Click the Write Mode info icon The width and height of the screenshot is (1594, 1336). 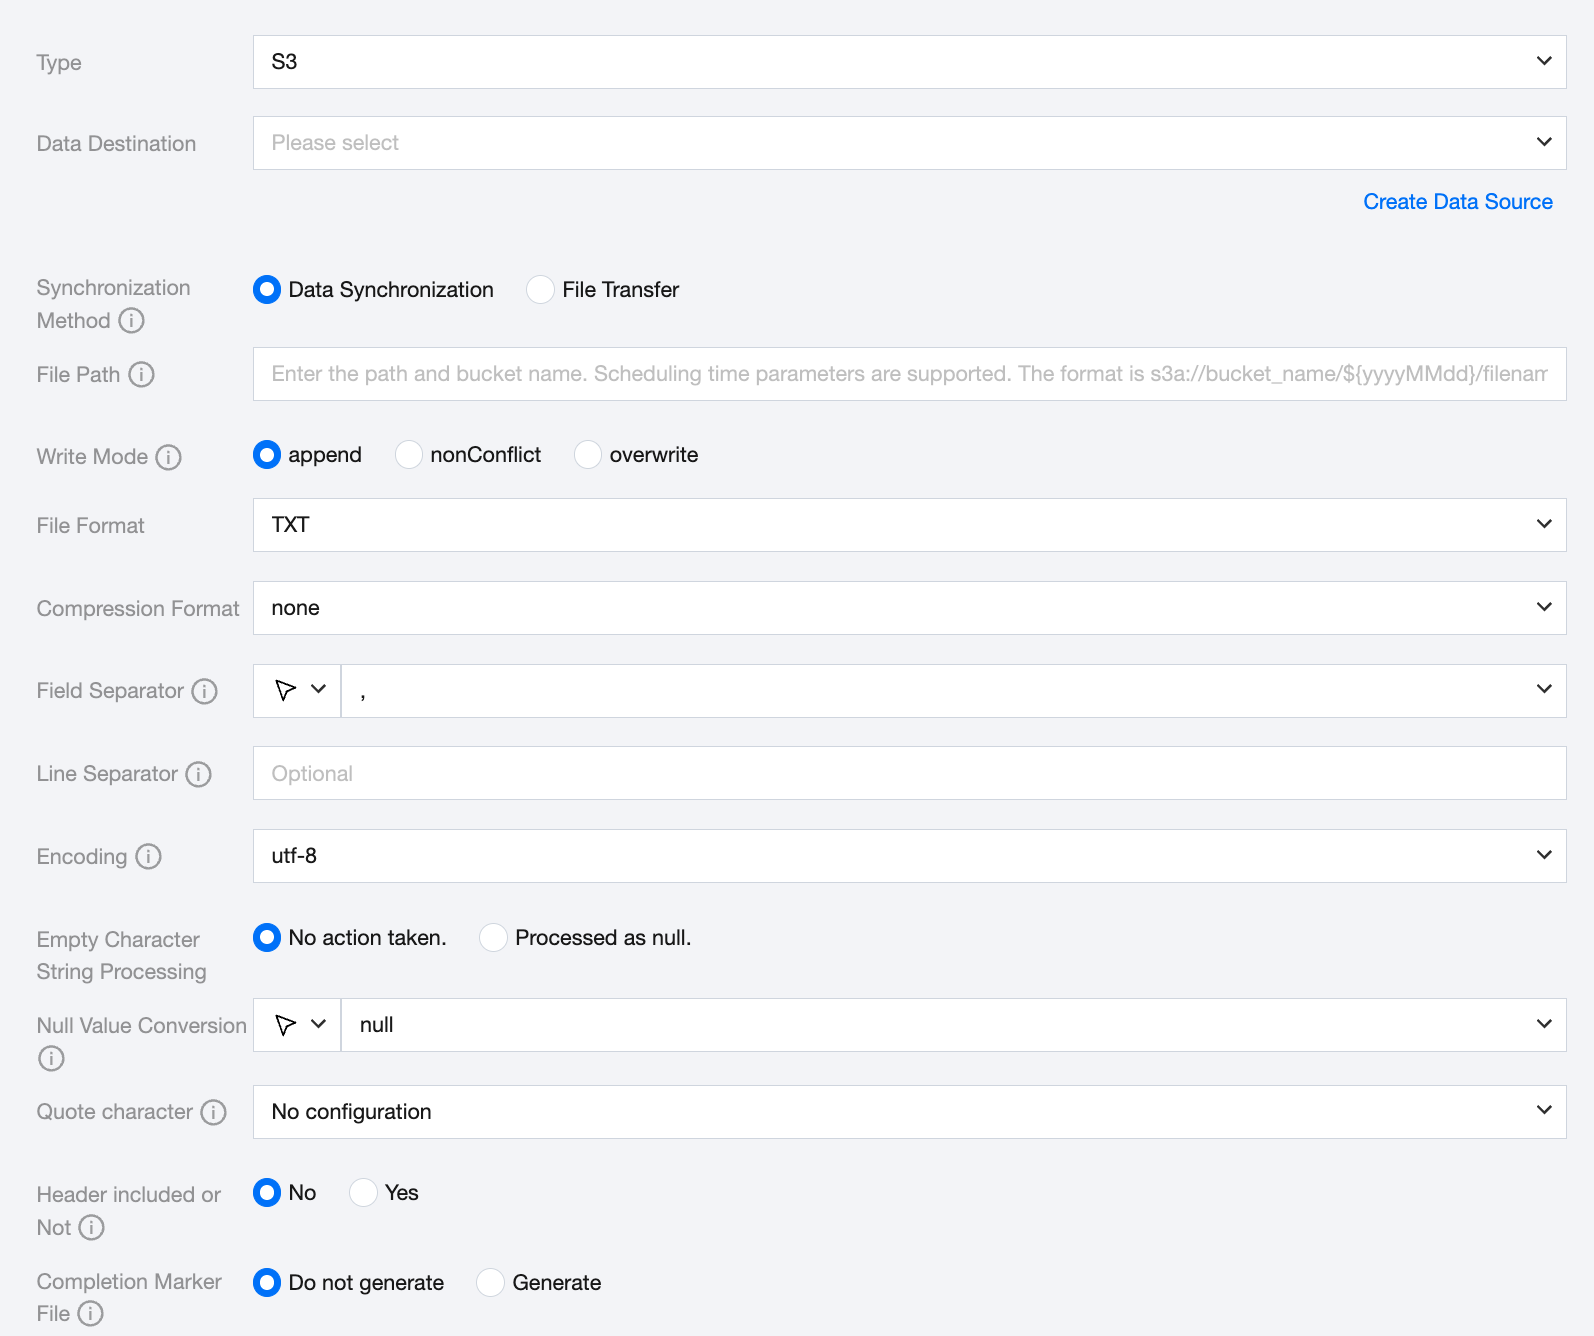[169, 457]
